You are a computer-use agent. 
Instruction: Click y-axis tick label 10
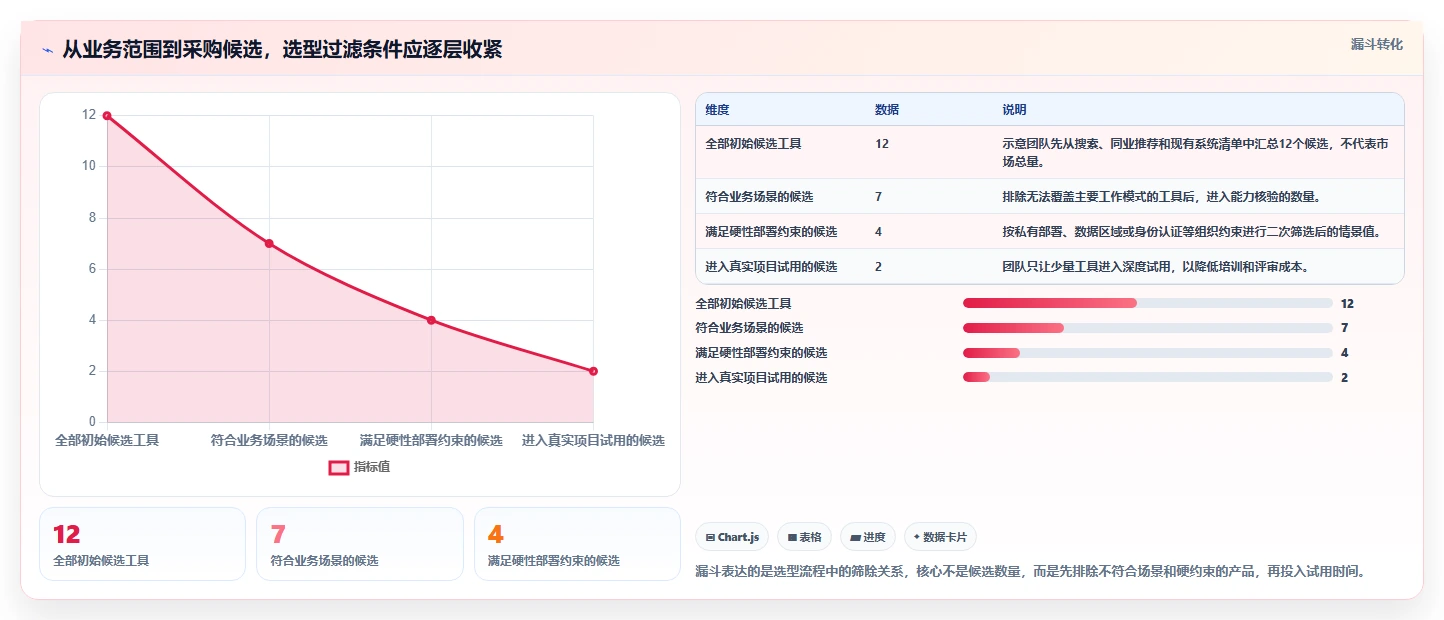(x=89, y=166)
